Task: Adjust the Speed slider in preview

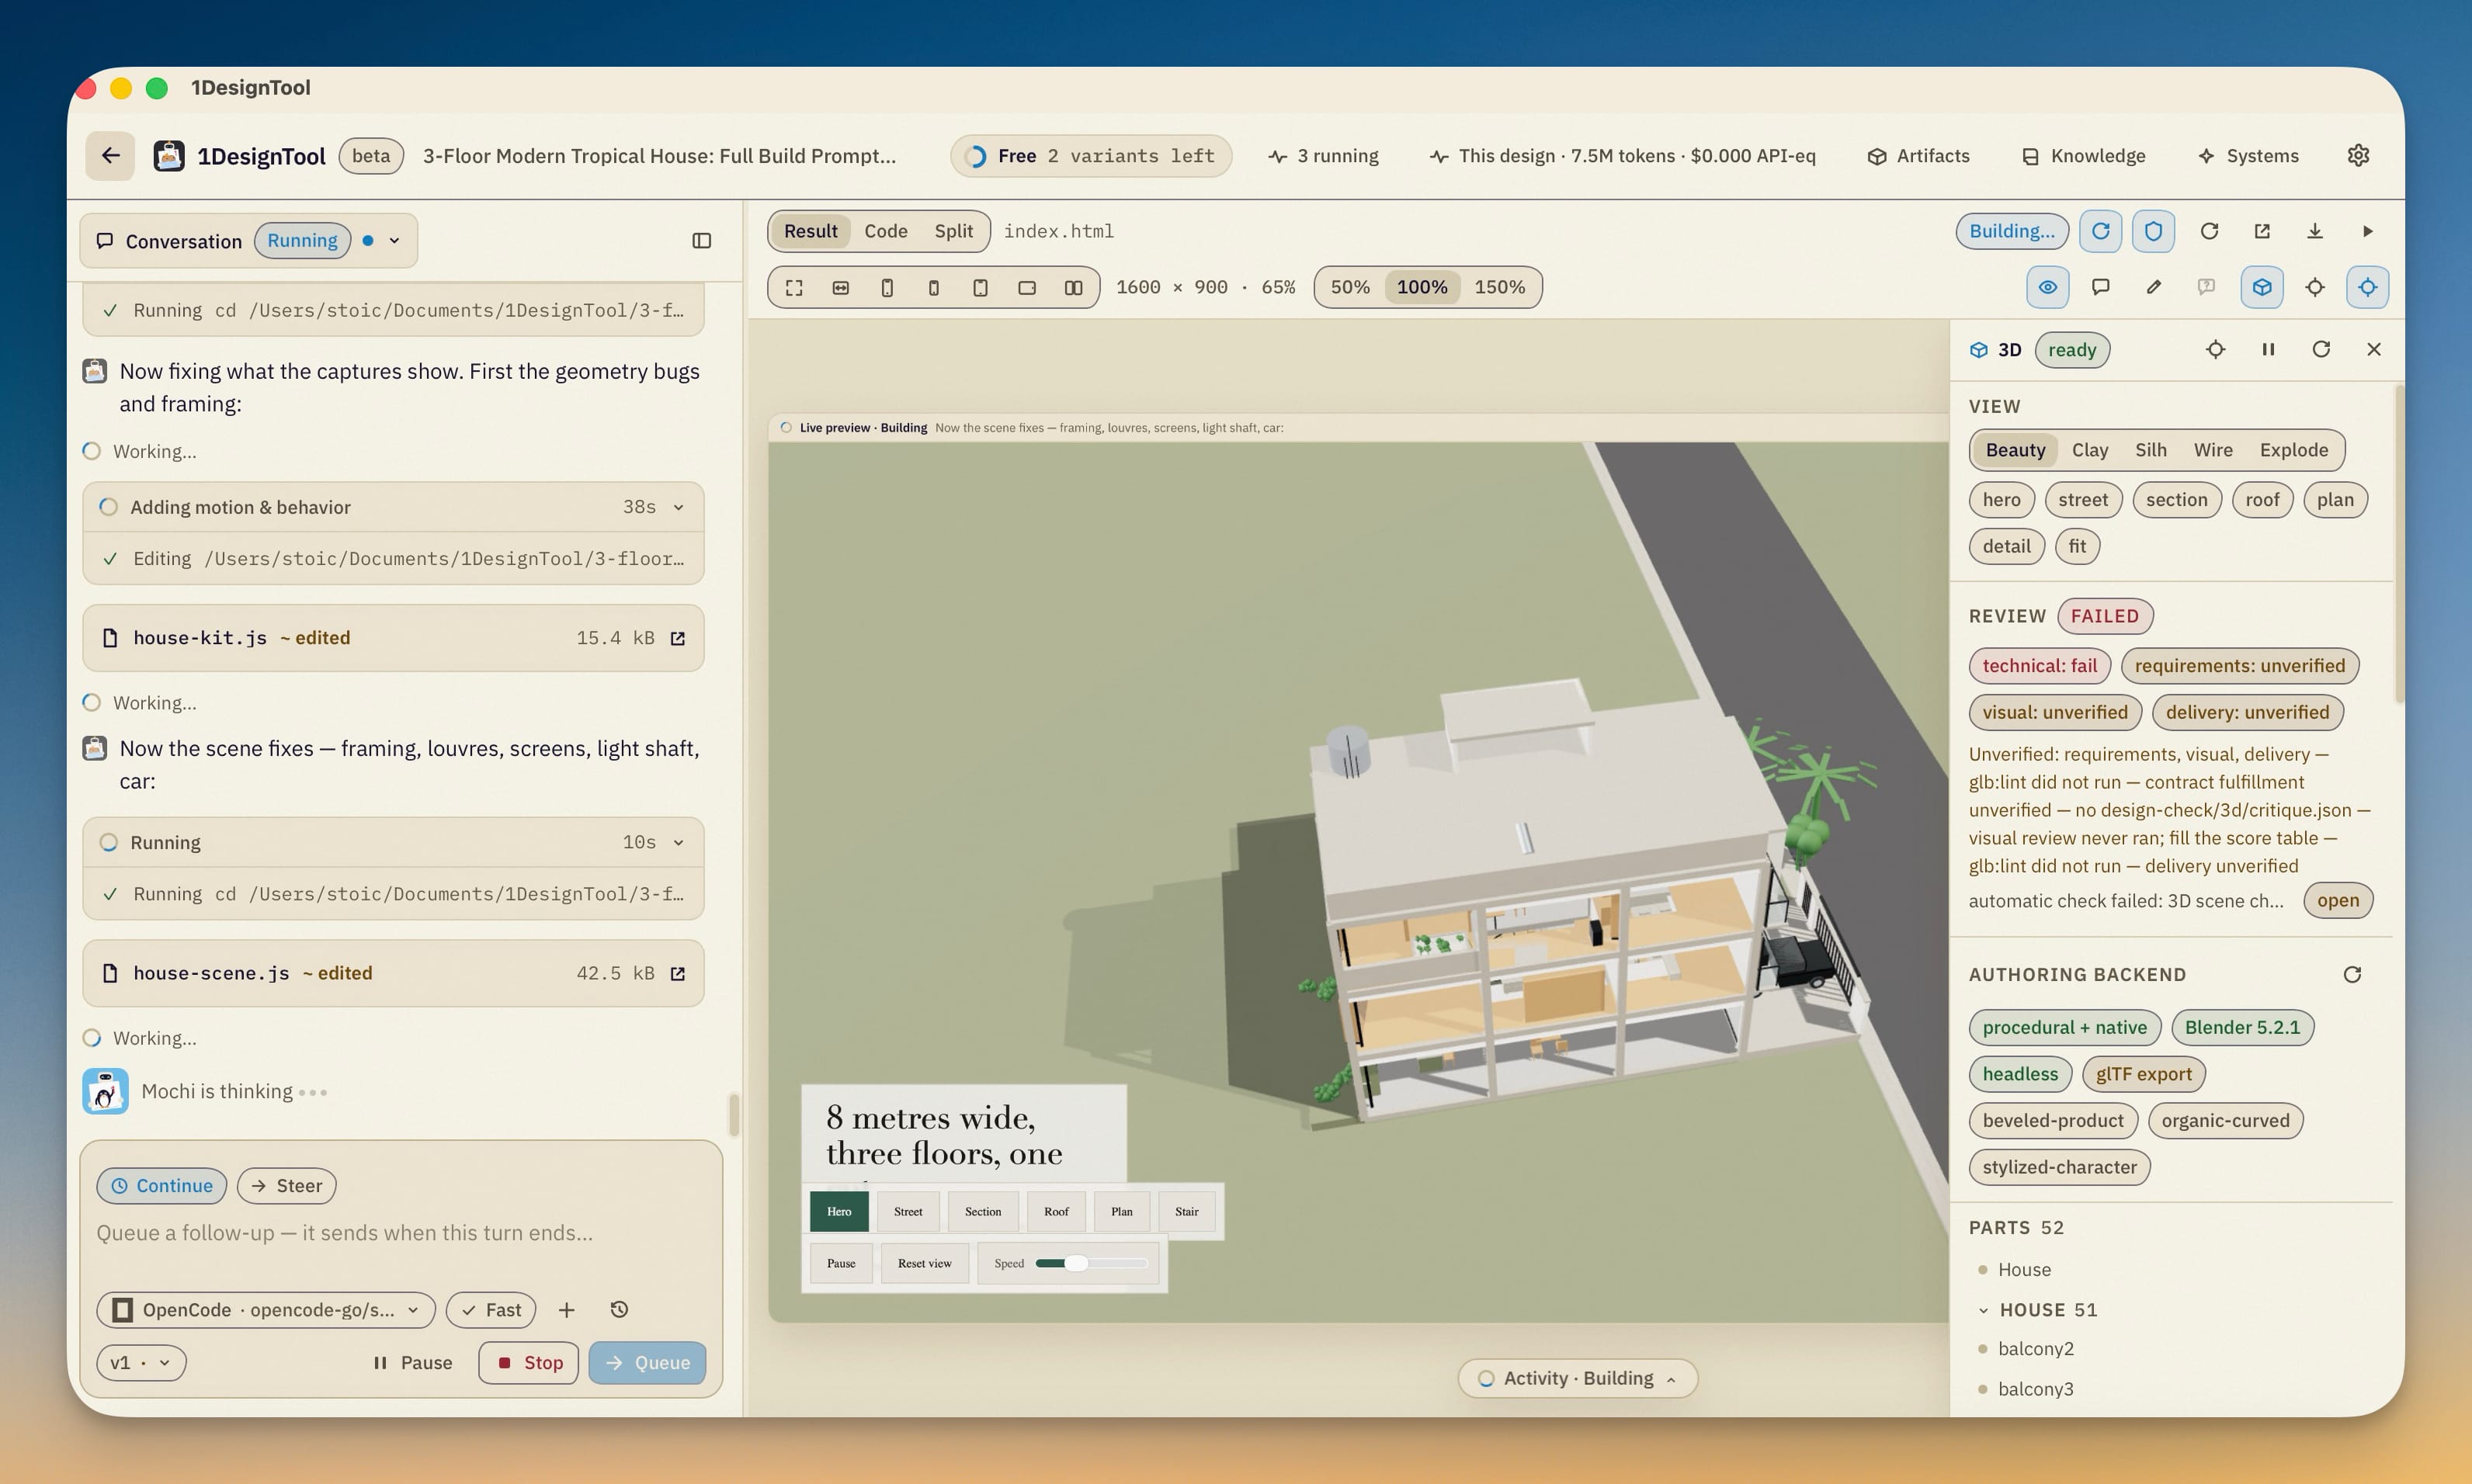Action: [x=1091, y=1263]
